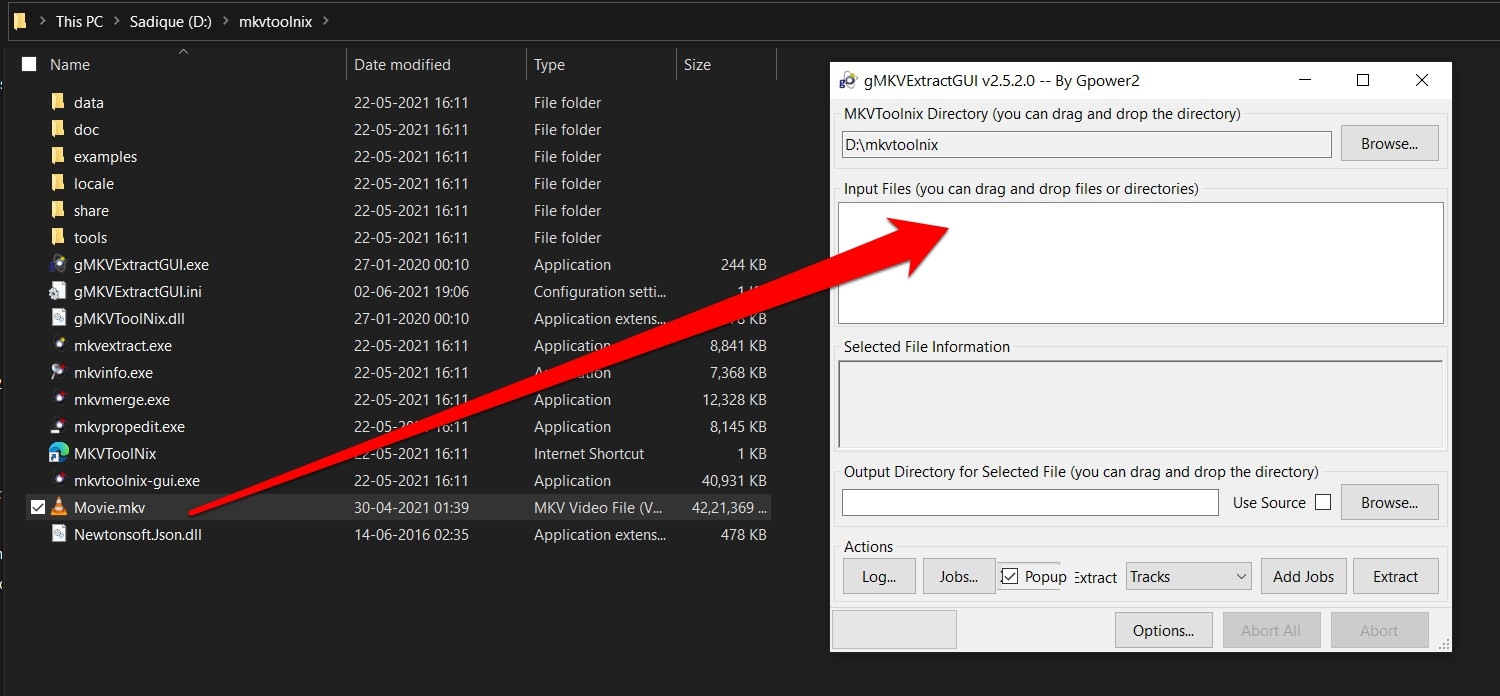The image size is (1500, 696).
Task: Click the output directory text field
Action: point(1030,502)
